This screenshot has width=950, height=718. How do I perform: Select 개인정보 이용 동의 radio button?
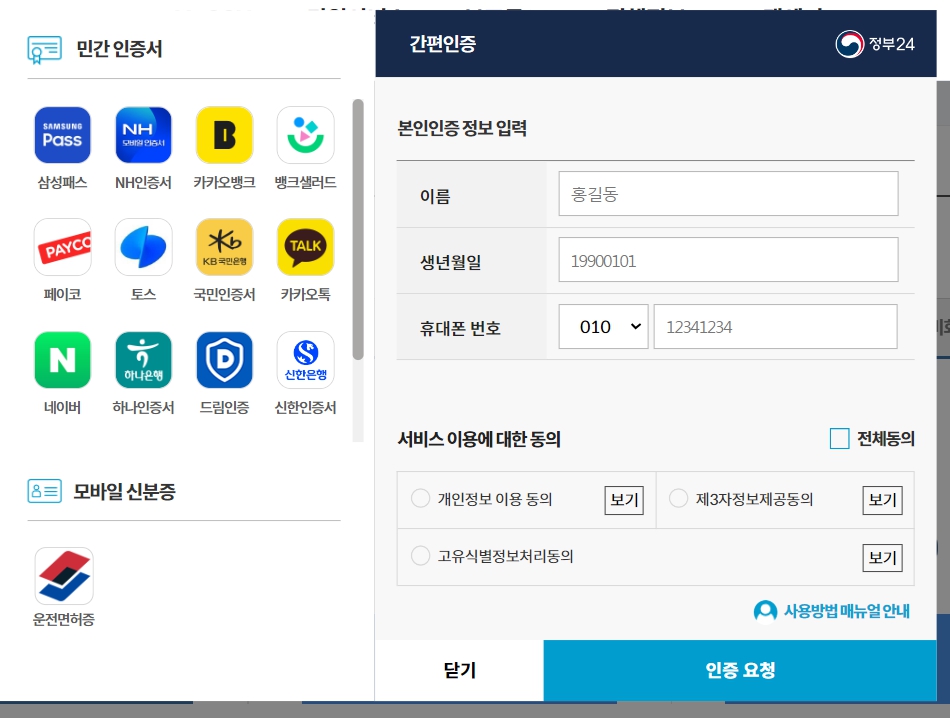(x=420, y=499)
